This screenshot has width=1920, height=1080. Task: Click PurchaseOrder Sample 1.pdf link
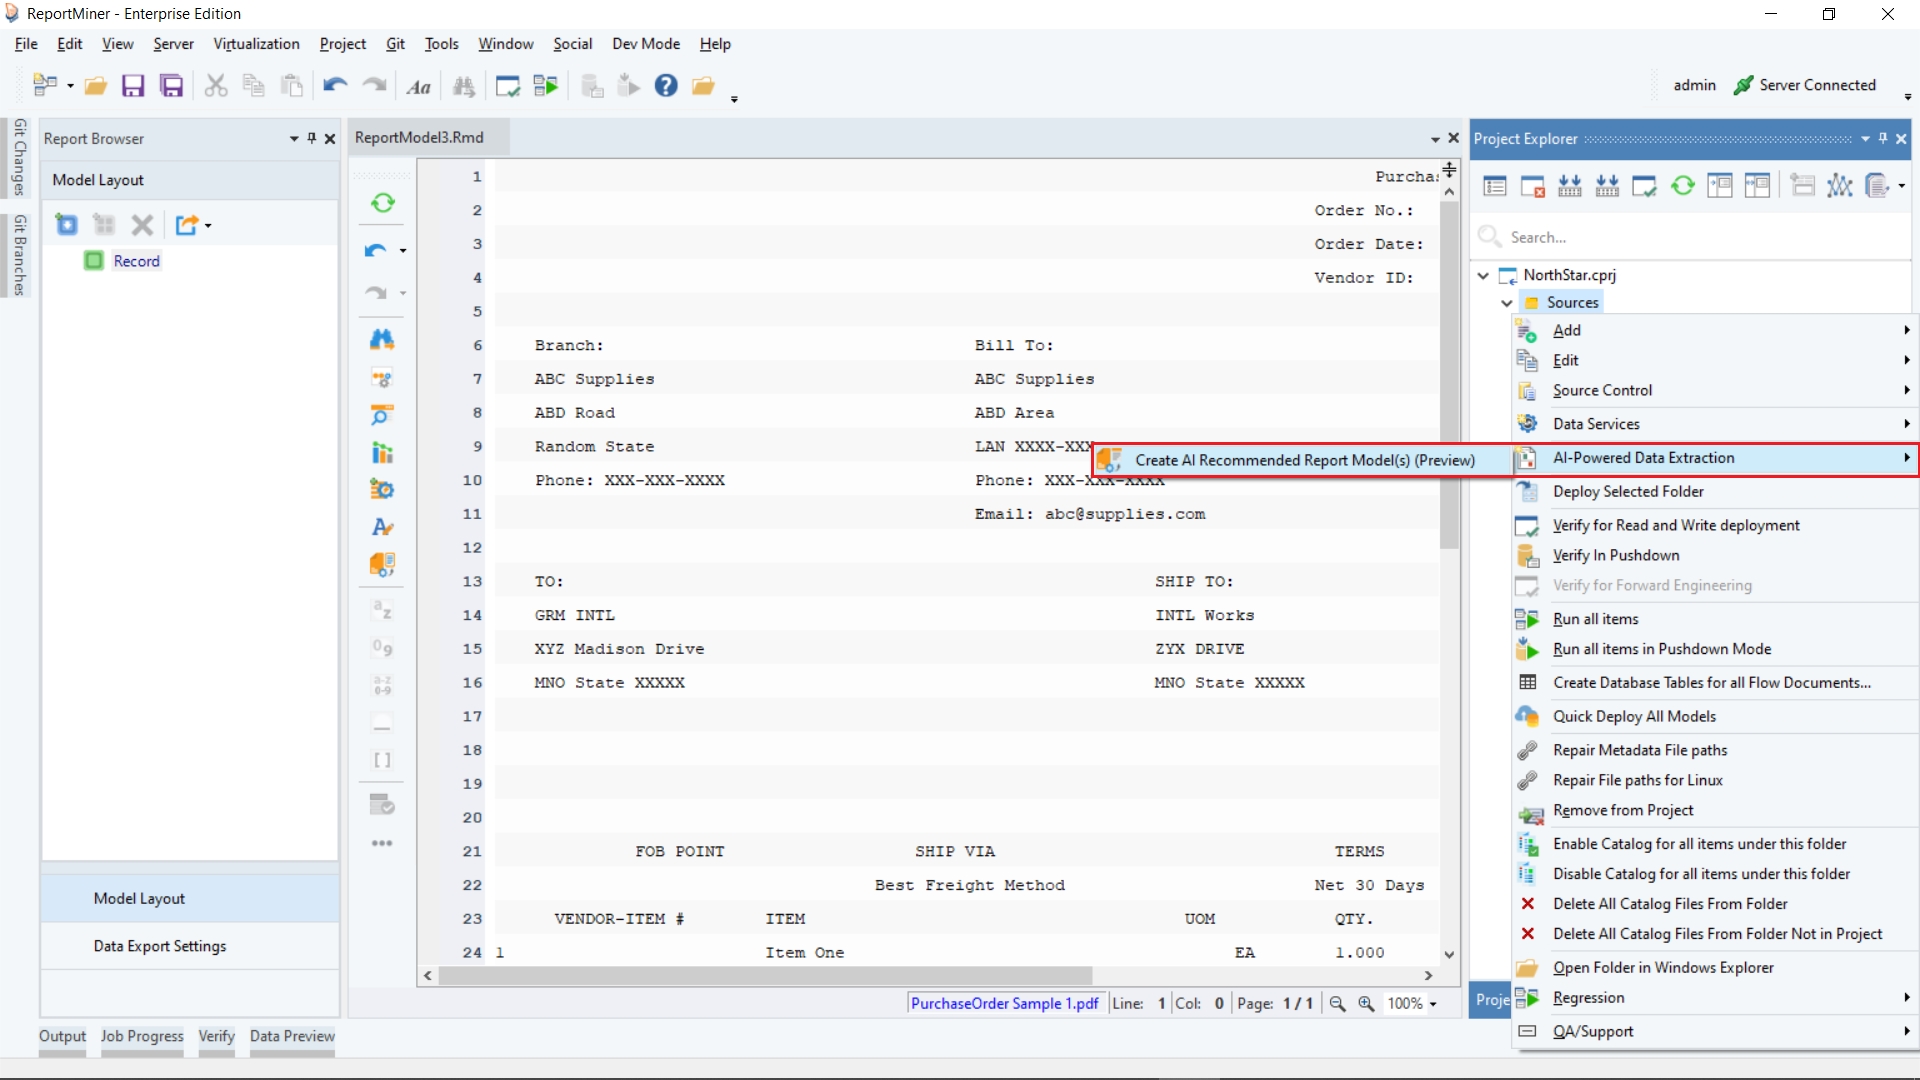(x=1004, y=1003)
